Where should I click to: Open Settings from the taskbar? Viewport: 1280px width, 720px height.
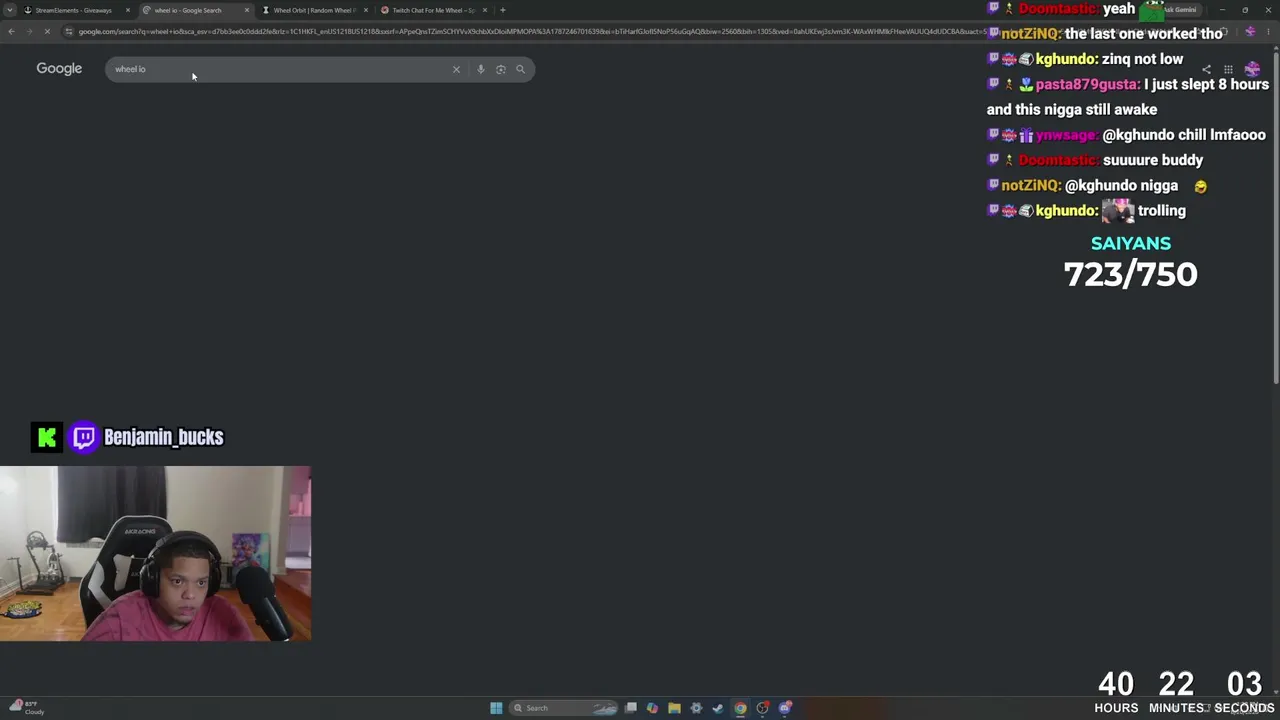point(696,708)
